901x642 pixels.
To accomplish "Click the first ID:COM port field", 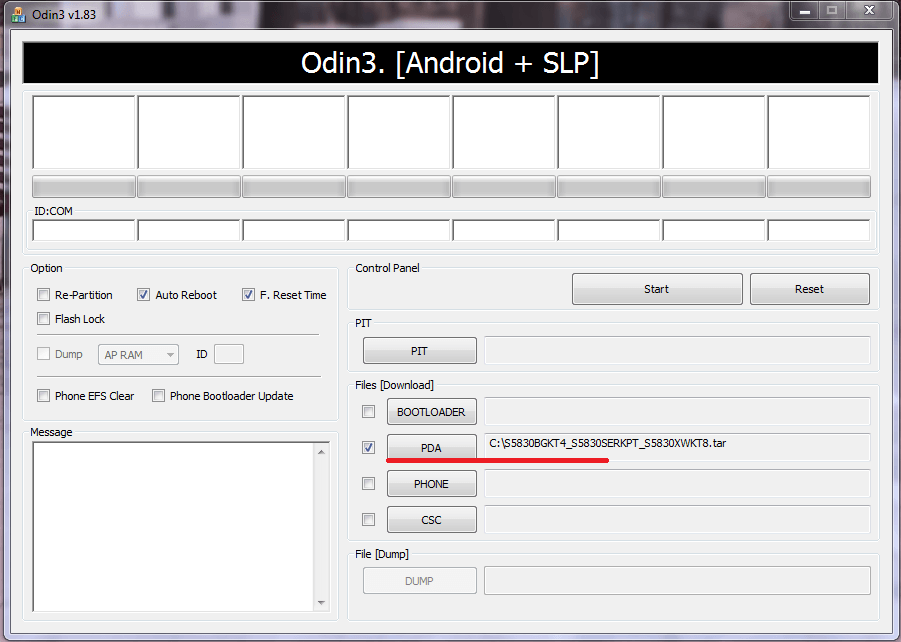I will point(84,230).
